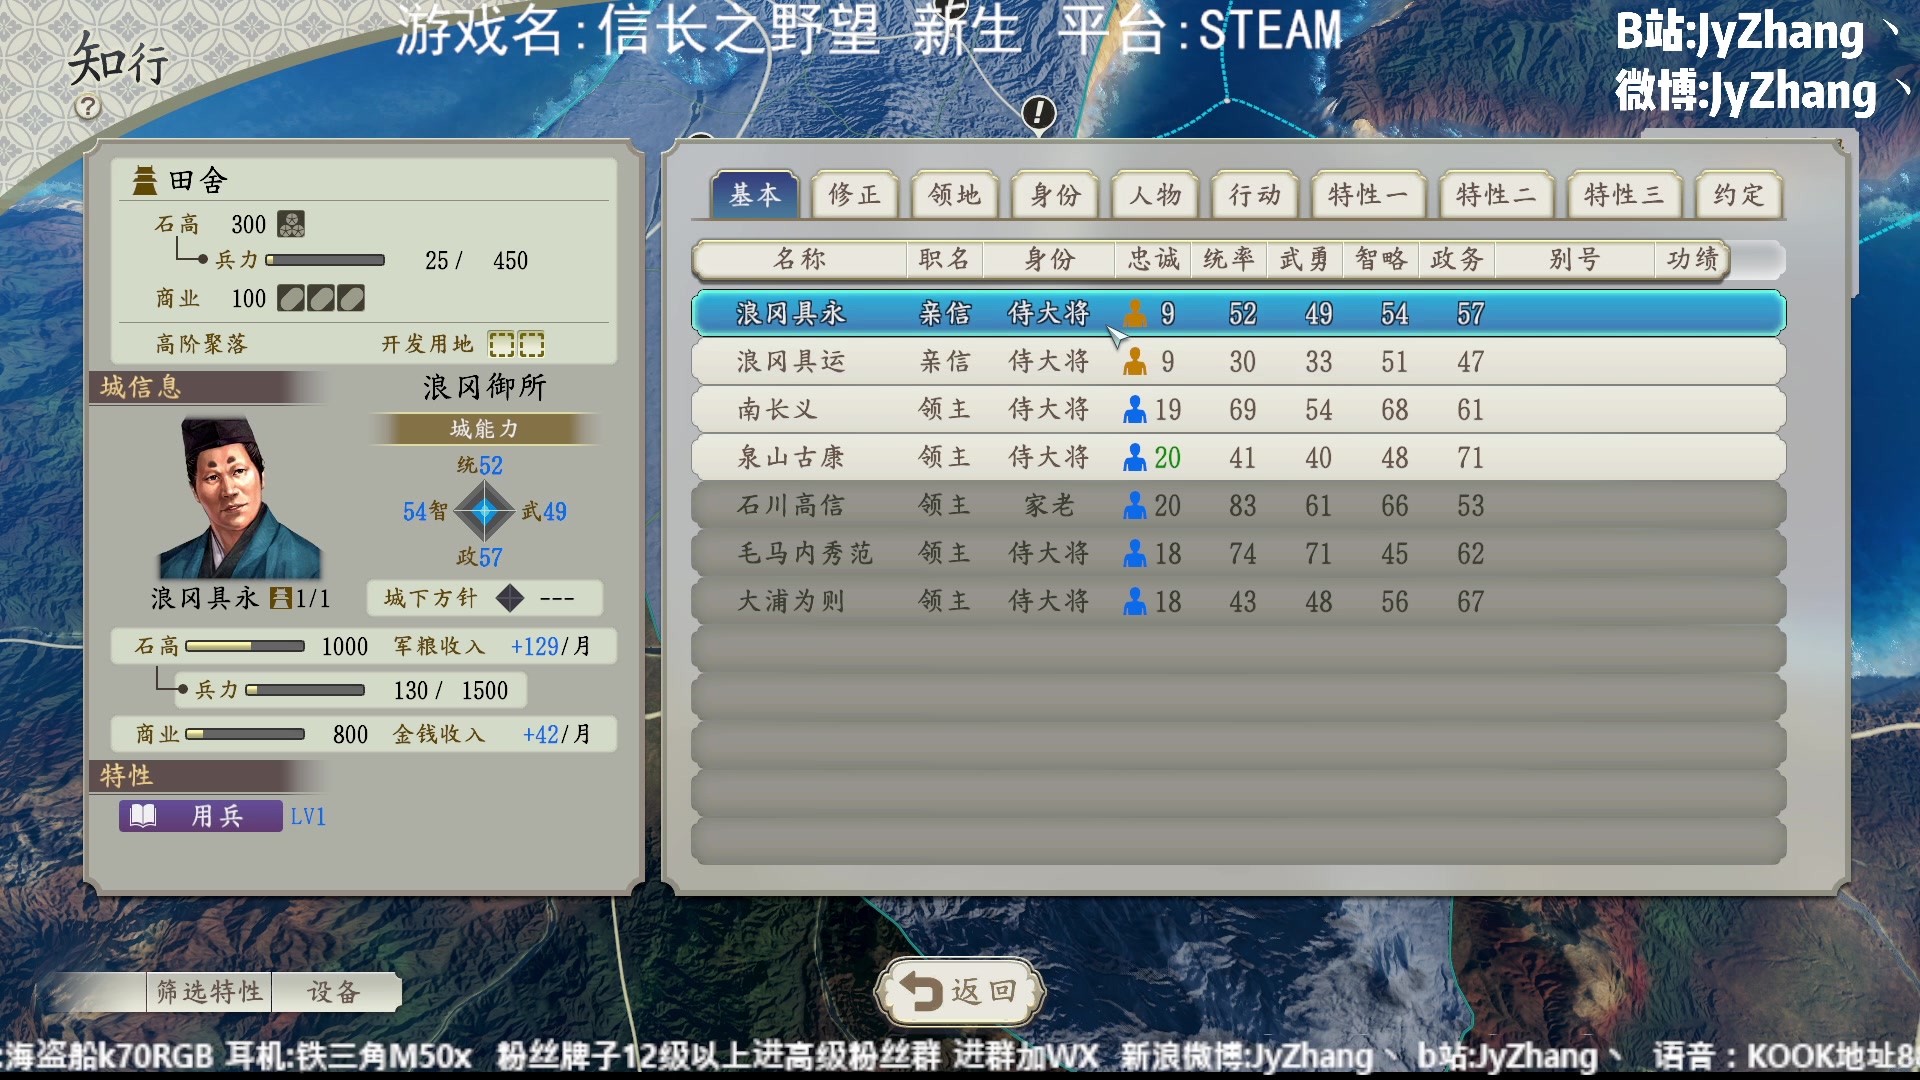Sort the list by 别号 column header
Viewport: 1920px width, 1080px height.
click(1575, 260)
